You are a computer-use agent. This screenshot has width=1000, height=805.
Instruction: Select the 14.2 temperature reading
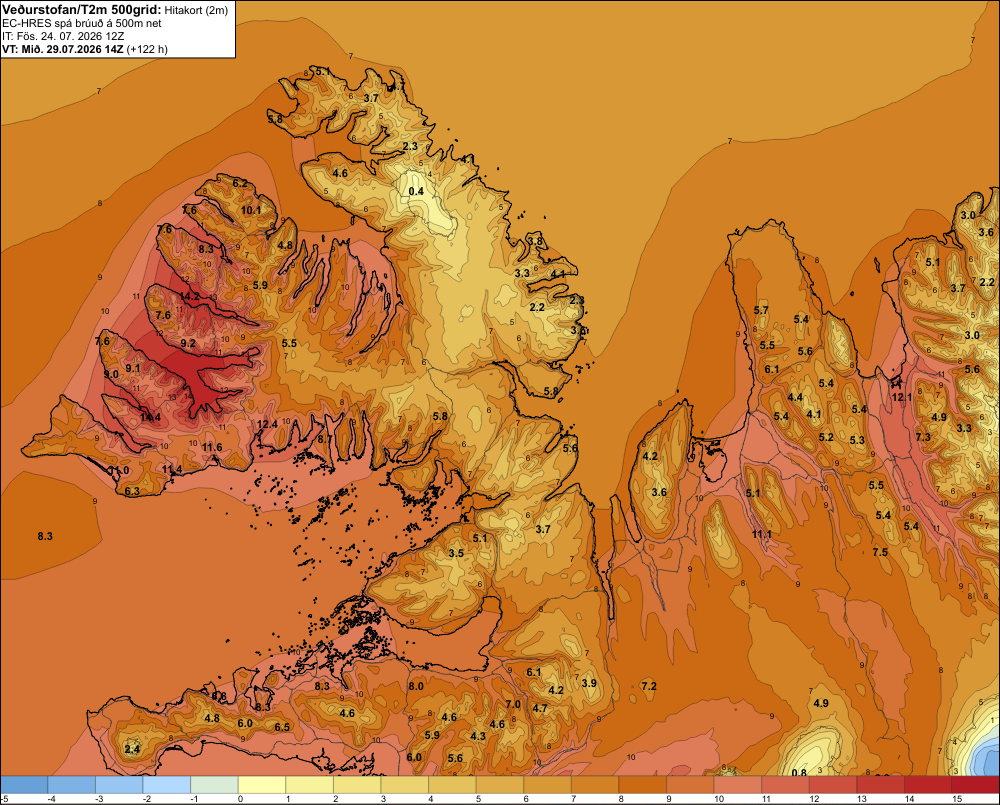click(x=189, y=296)
